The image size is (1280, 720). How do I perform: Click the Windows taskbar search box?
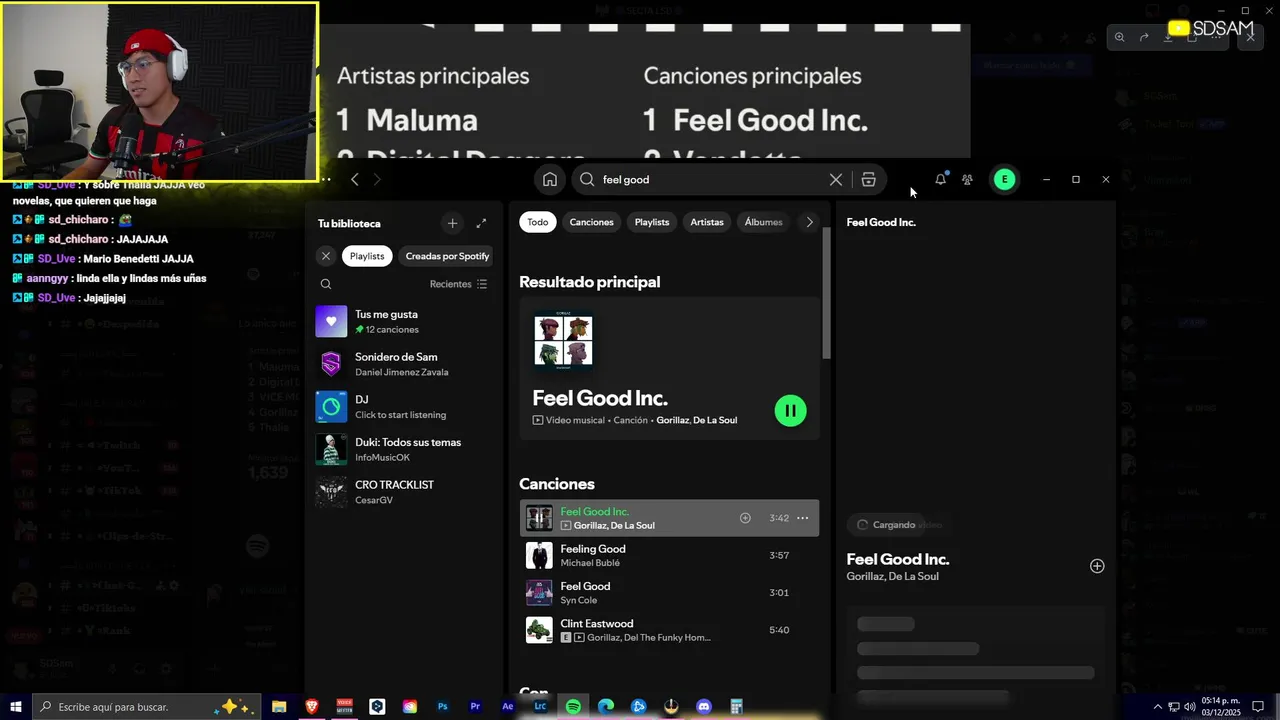pyautogui.click(x=147, y=707)
